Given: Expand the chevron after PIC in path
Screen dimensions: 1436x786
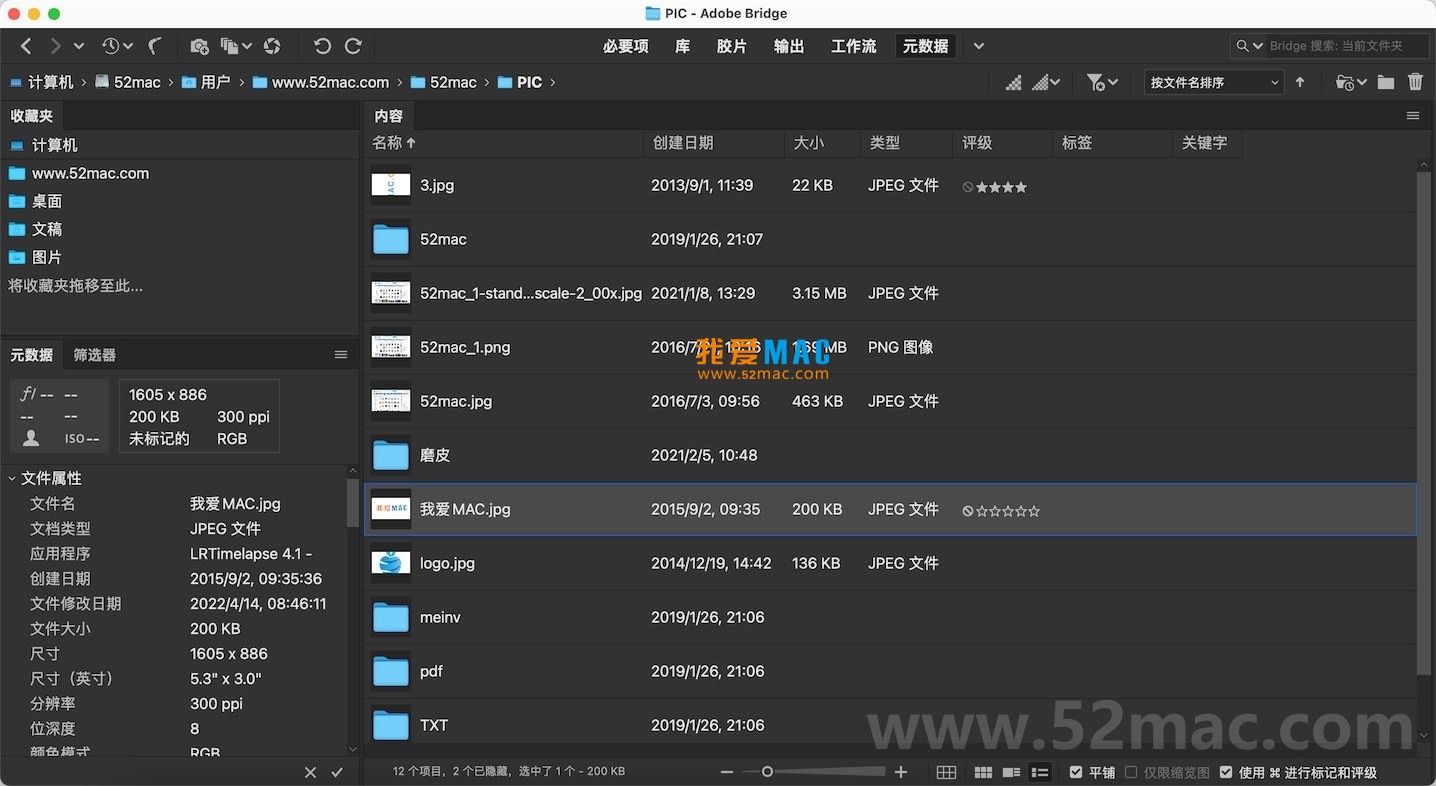Looking at the screenshot, I should click(553, 82).
